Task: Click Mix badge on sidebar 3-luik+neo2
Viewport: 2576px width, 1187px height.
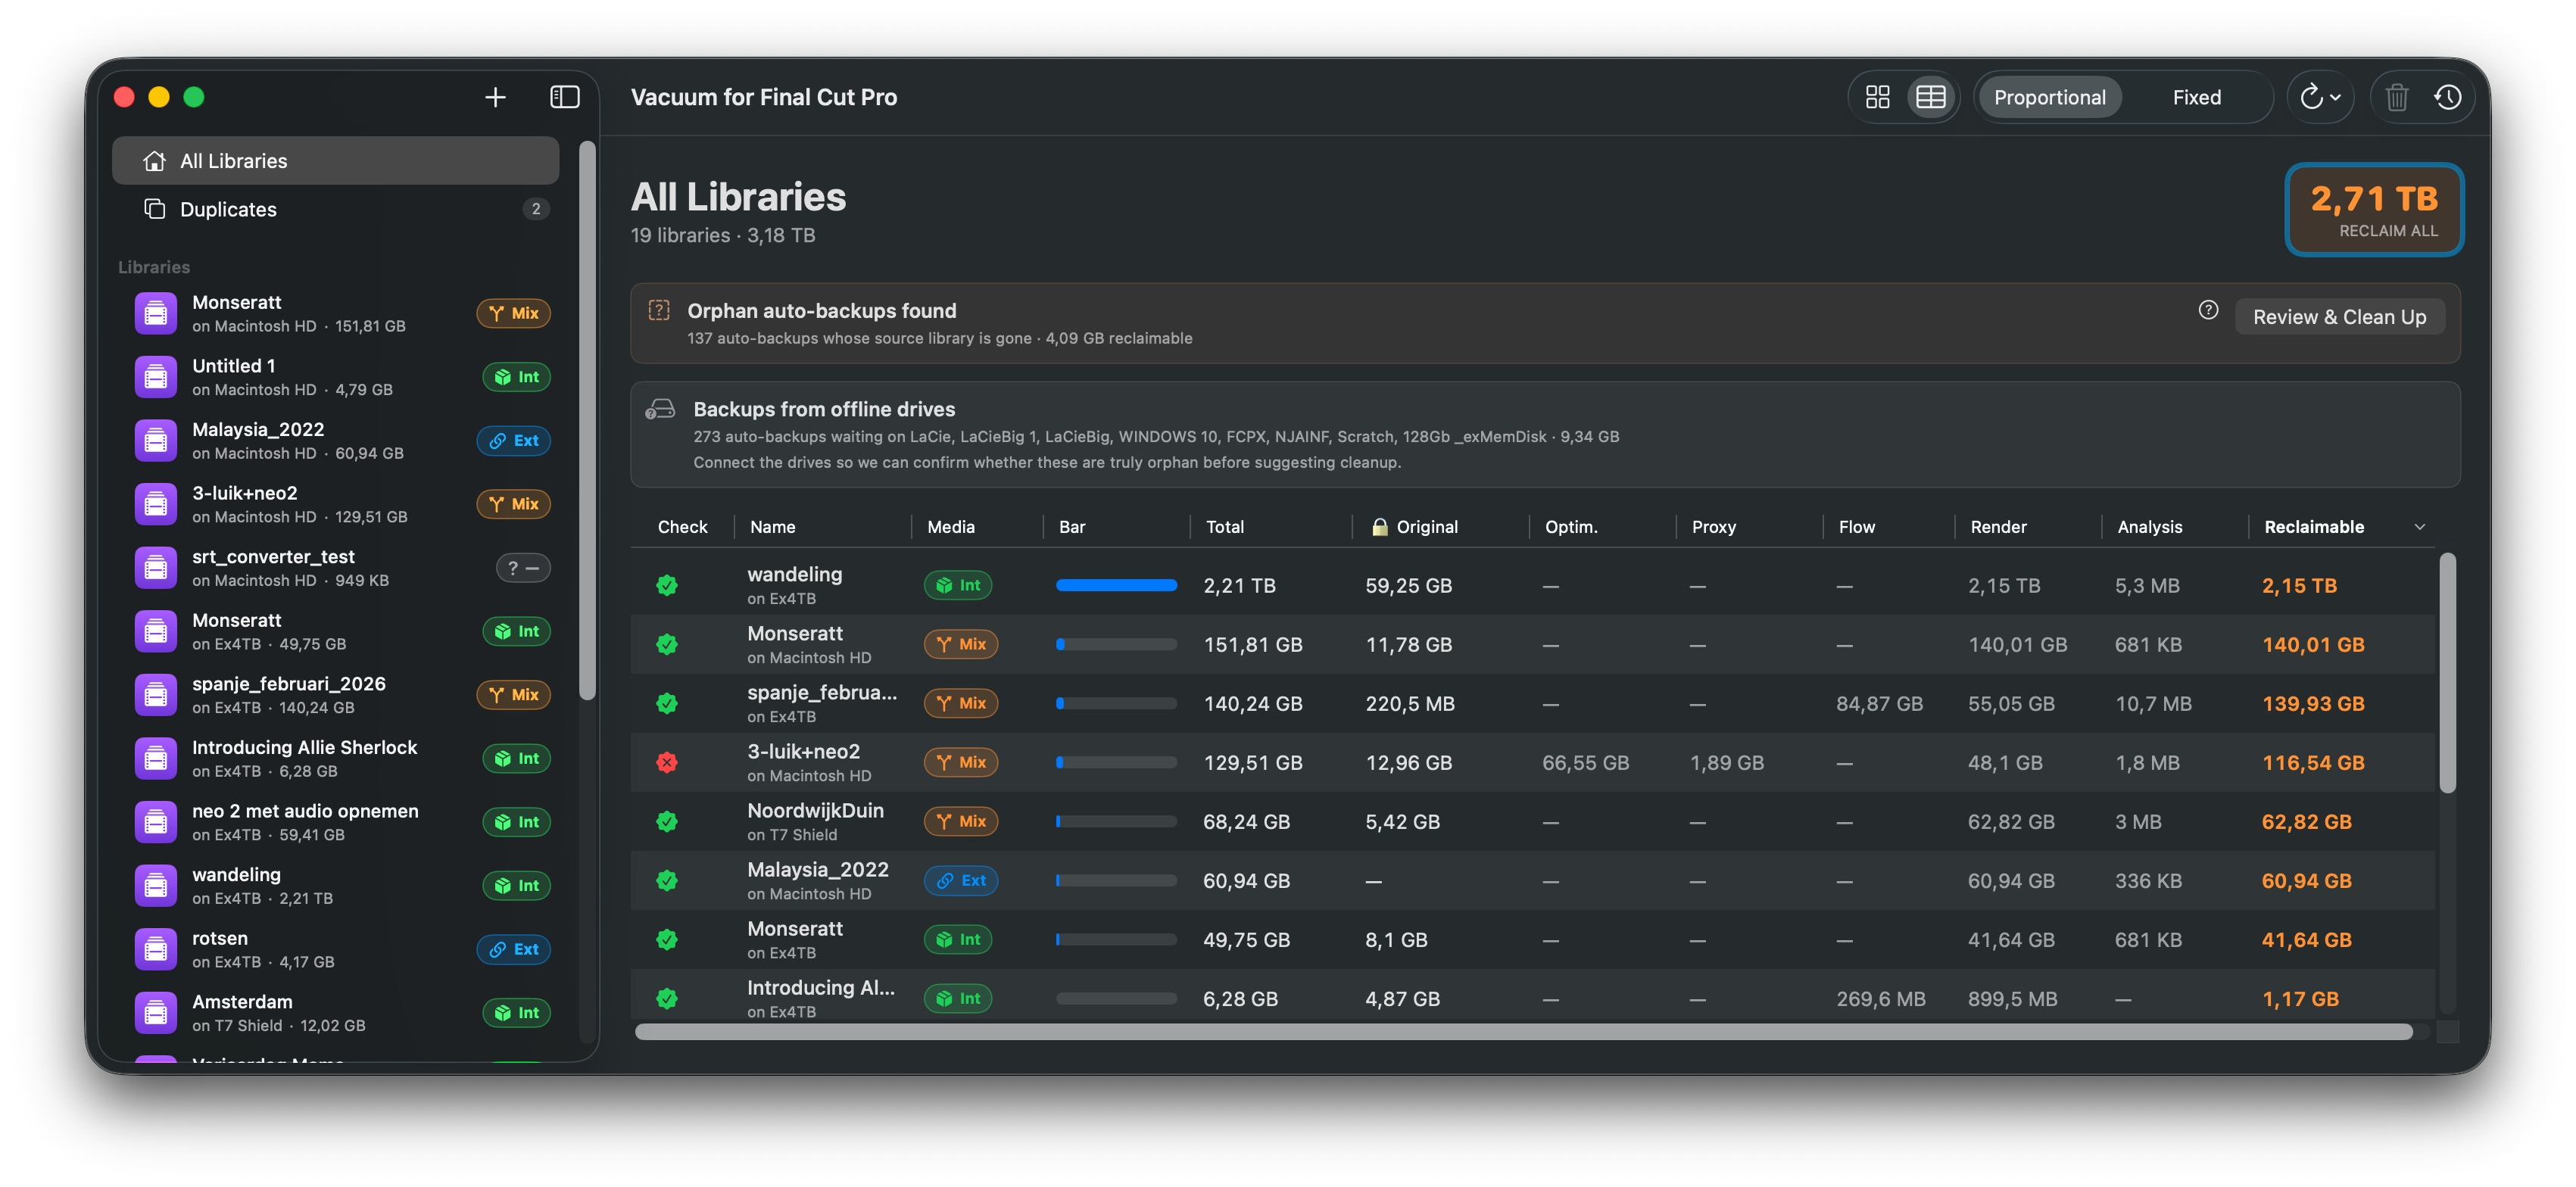Action: pos(513,504)
